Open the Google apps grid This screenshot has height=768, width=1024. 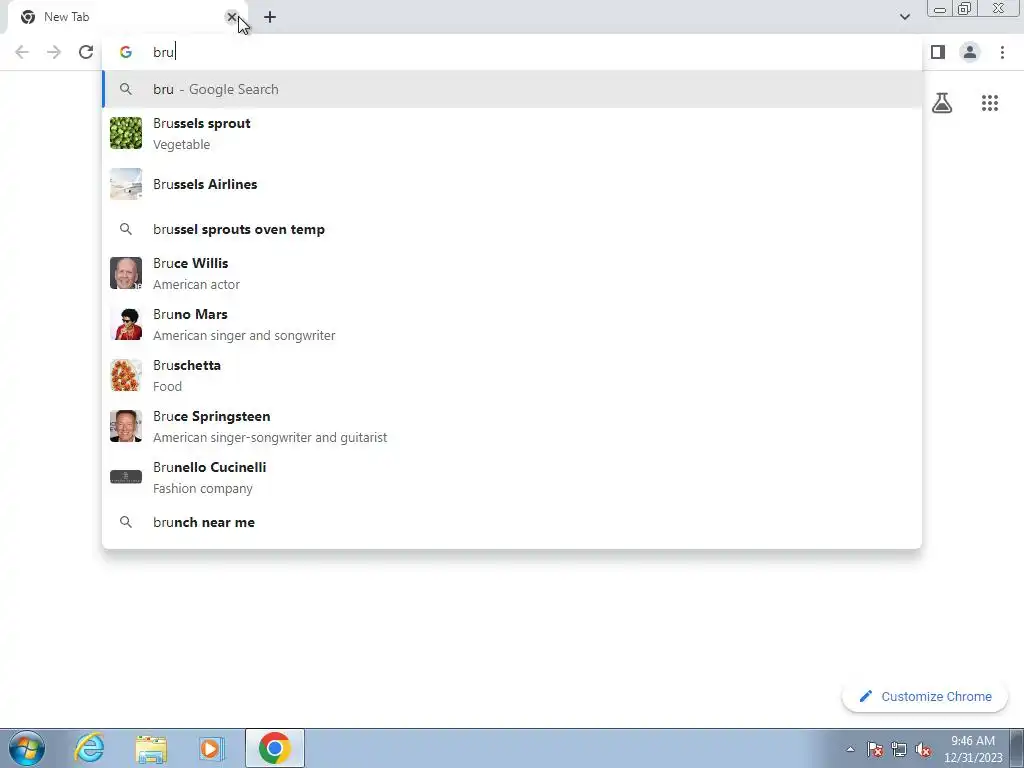coord(989,103)
